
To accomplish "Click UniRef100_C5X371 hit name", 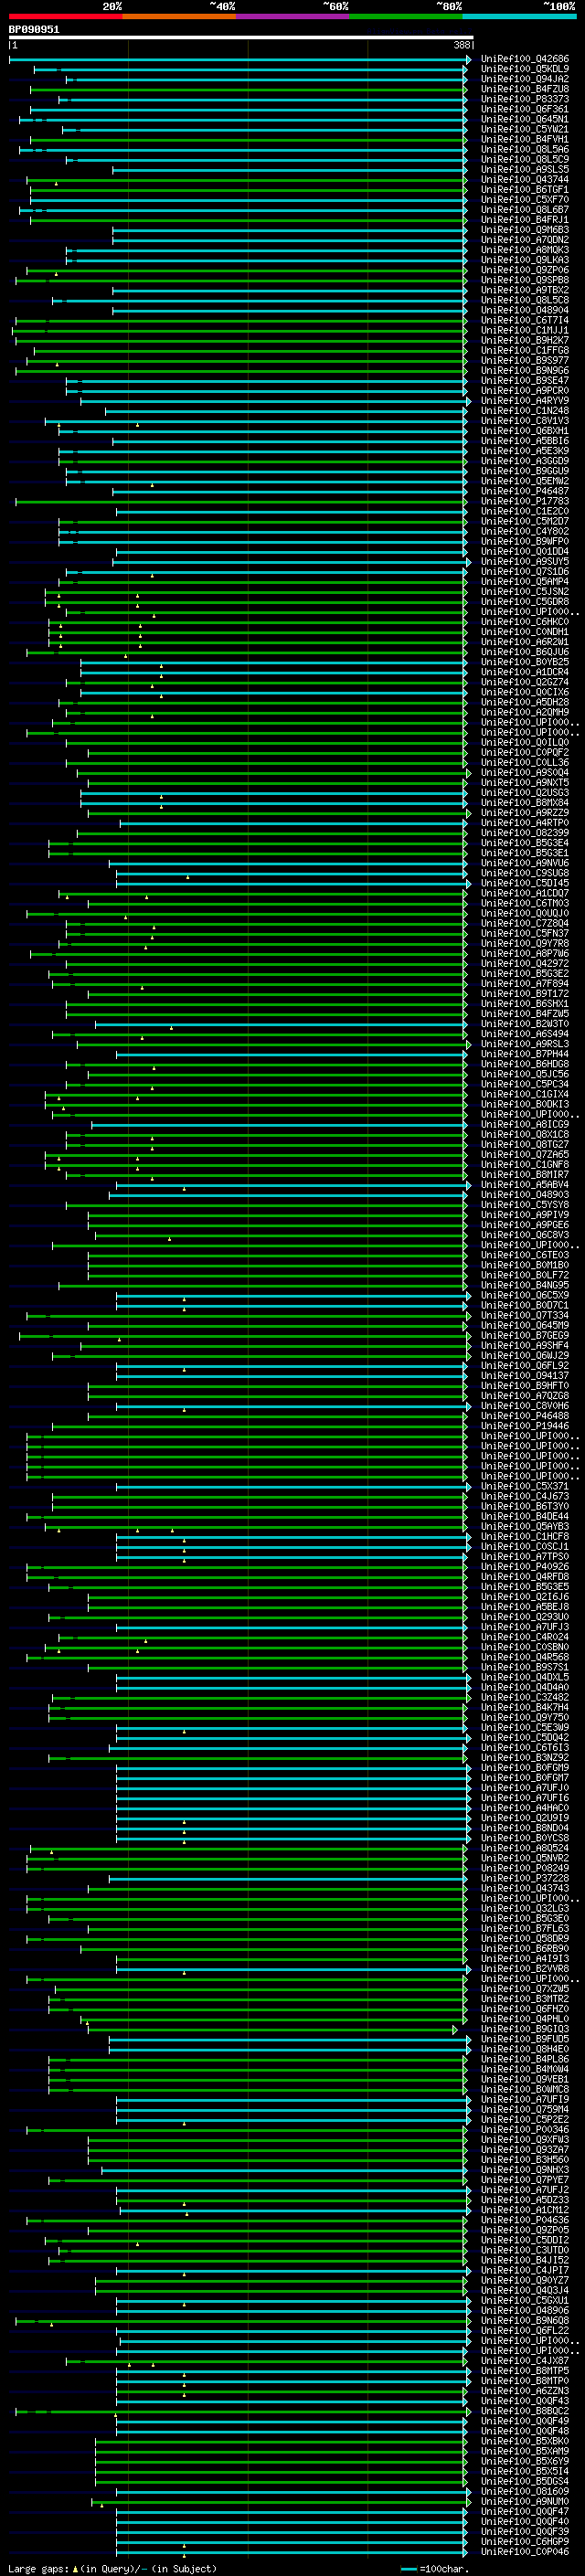I will [525, 1487].
